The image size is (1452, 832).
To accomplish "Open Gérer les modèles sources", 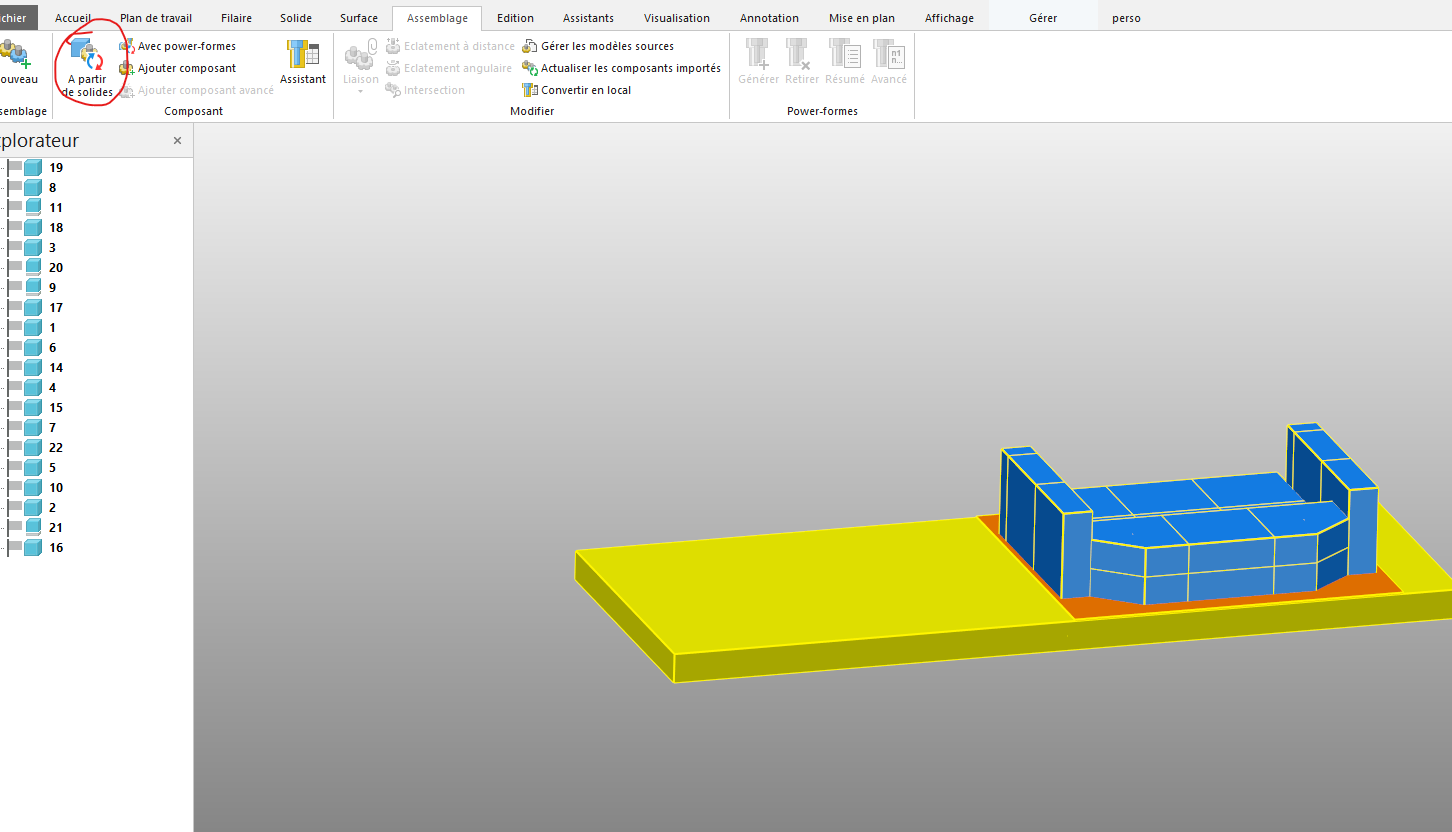I will [x=606, y=46].
